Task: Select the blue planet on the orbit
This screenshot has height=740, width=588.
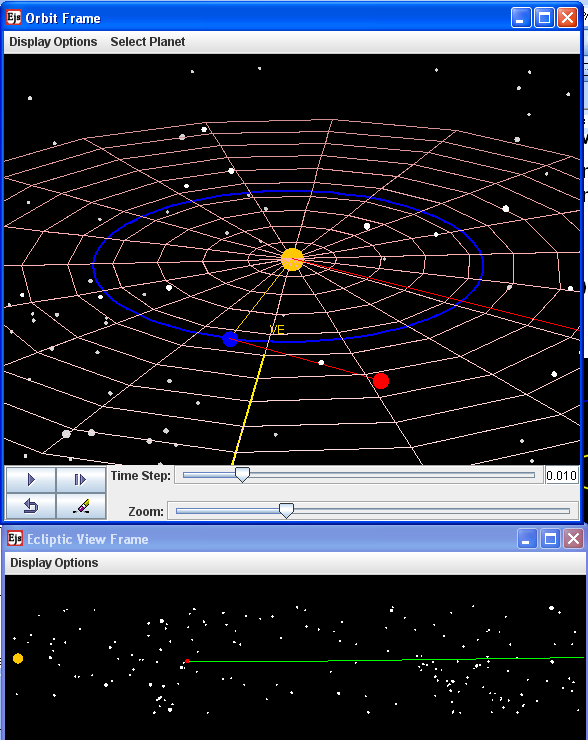Action: pos(230,339)
